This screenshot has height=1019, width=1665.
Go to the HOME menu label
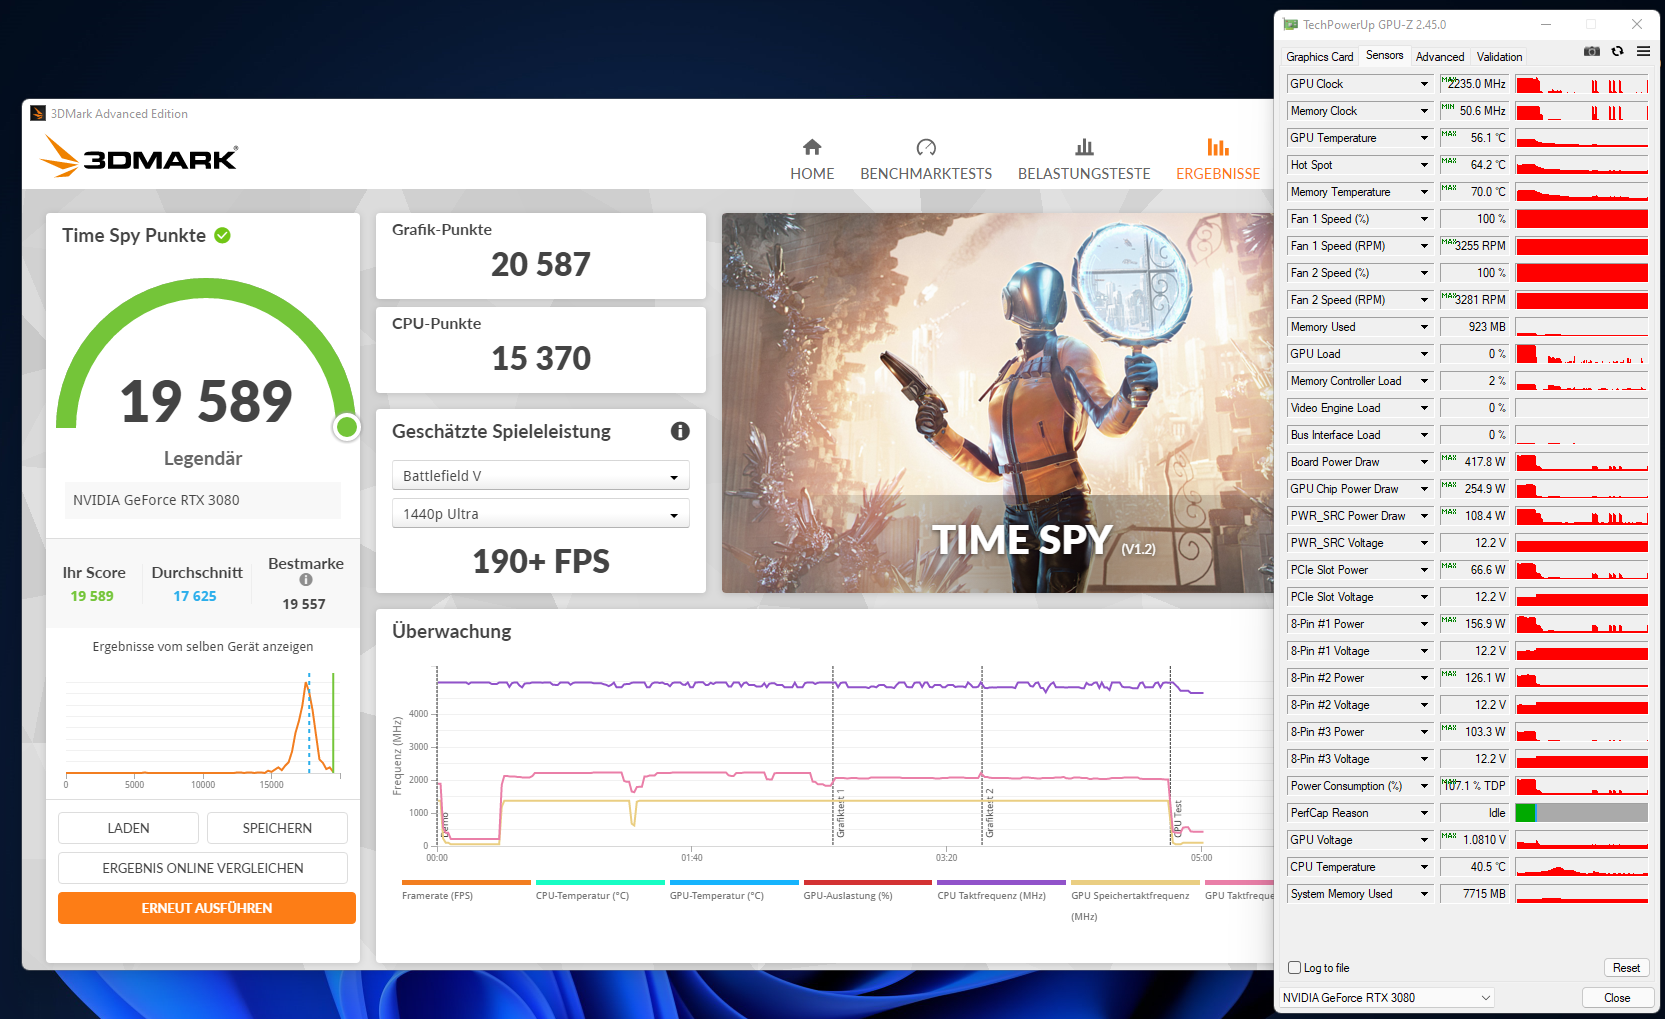[x=812, y=174]
